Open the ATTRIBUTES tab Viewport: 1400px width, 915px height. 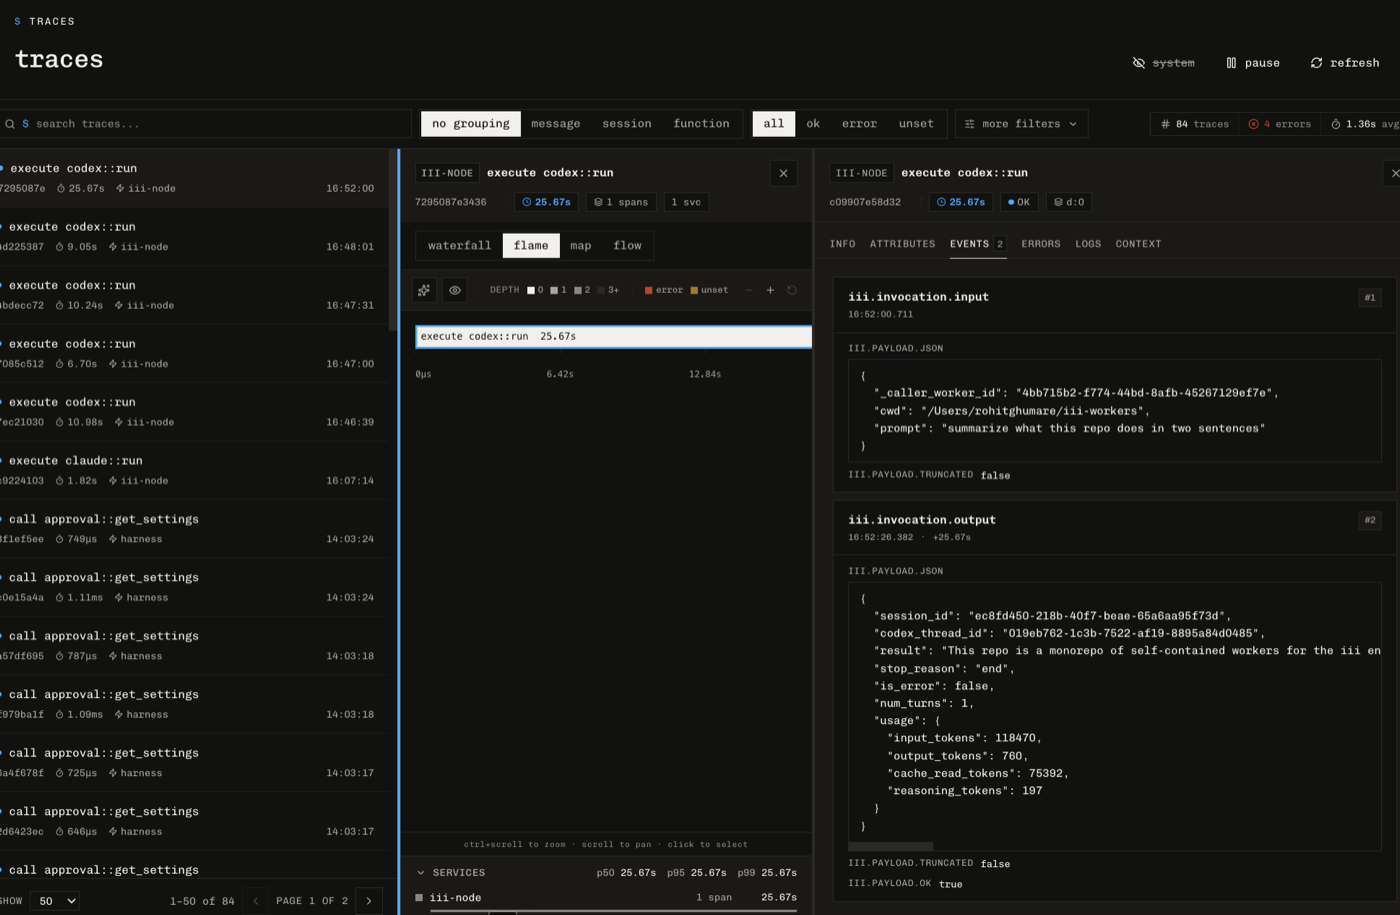[x=902, y=244]
